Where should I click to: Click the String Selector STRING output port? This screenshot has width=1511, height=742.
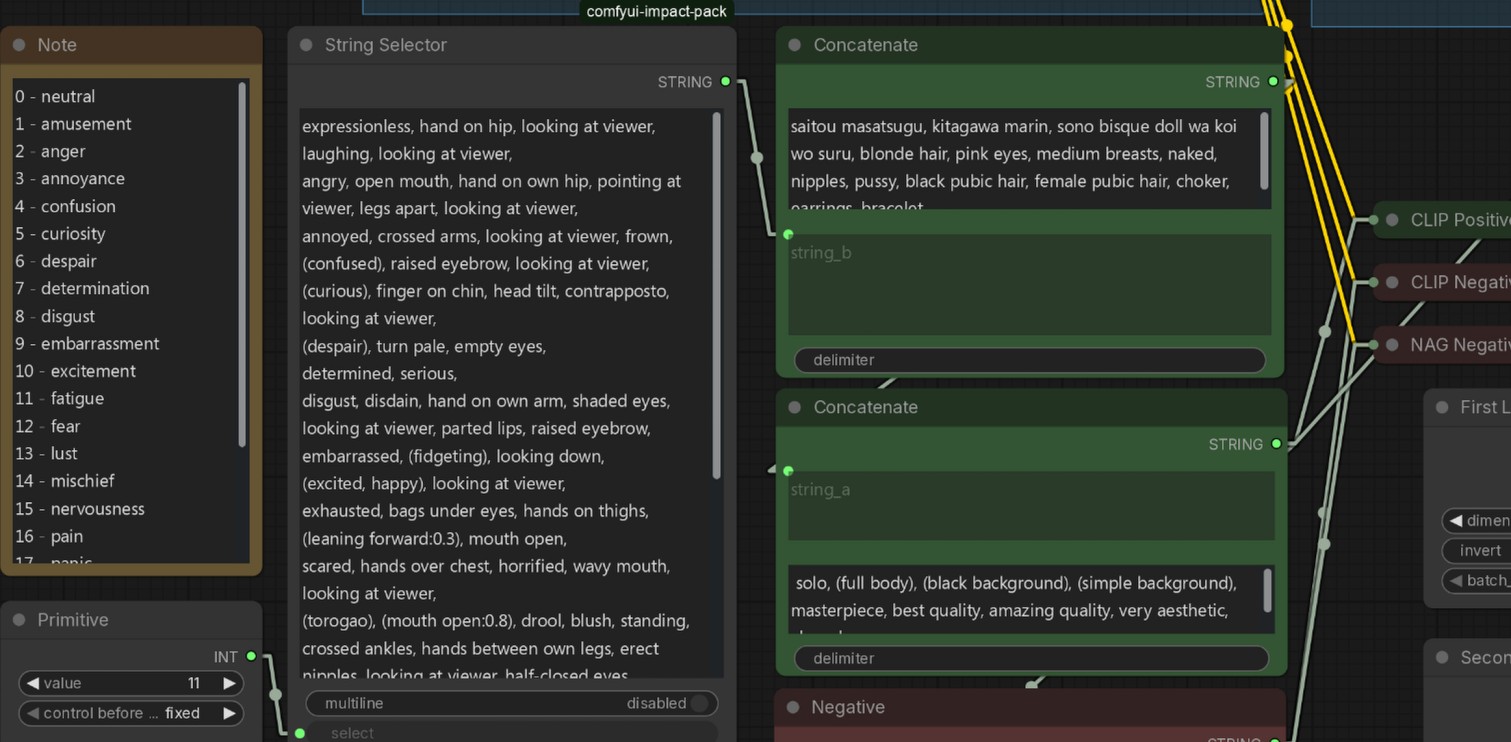click(726, 82)
